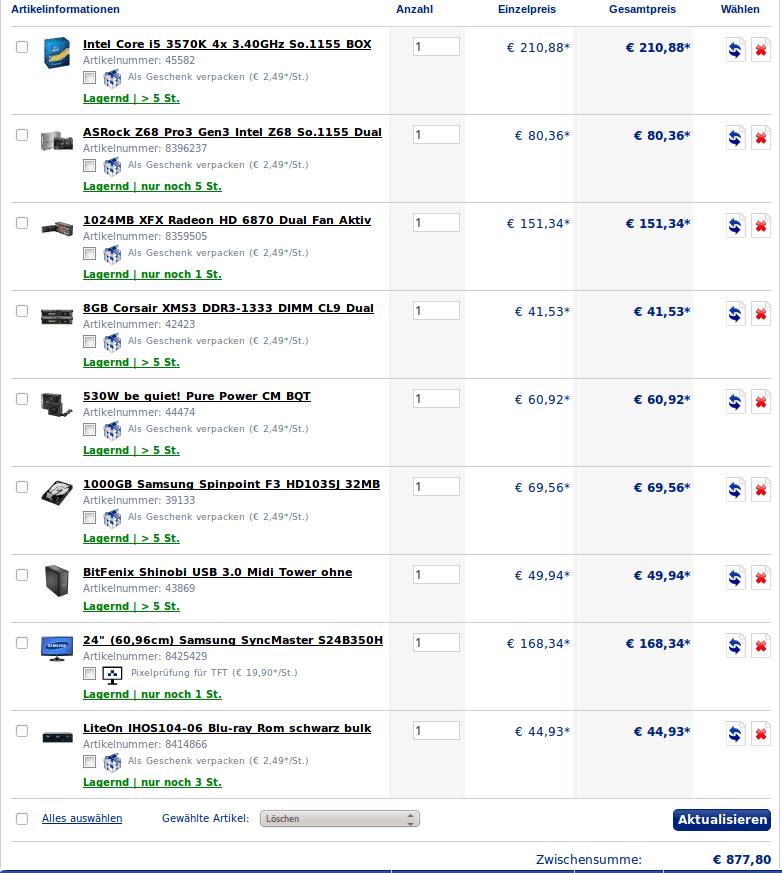Screen dimensions: 782x873
Task: Tick the Pixelprüfung für TFT checkbox
Action: pyautogui.click(x=90, y=673)
